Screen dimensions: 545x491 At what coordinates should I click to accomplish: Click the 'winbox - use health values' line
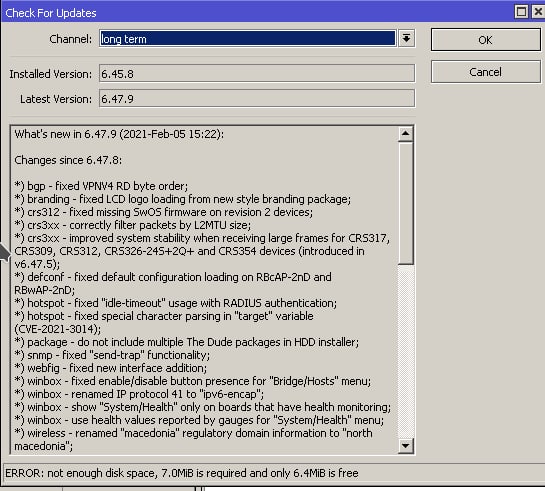pyautogui.click(x=199, y=420)
